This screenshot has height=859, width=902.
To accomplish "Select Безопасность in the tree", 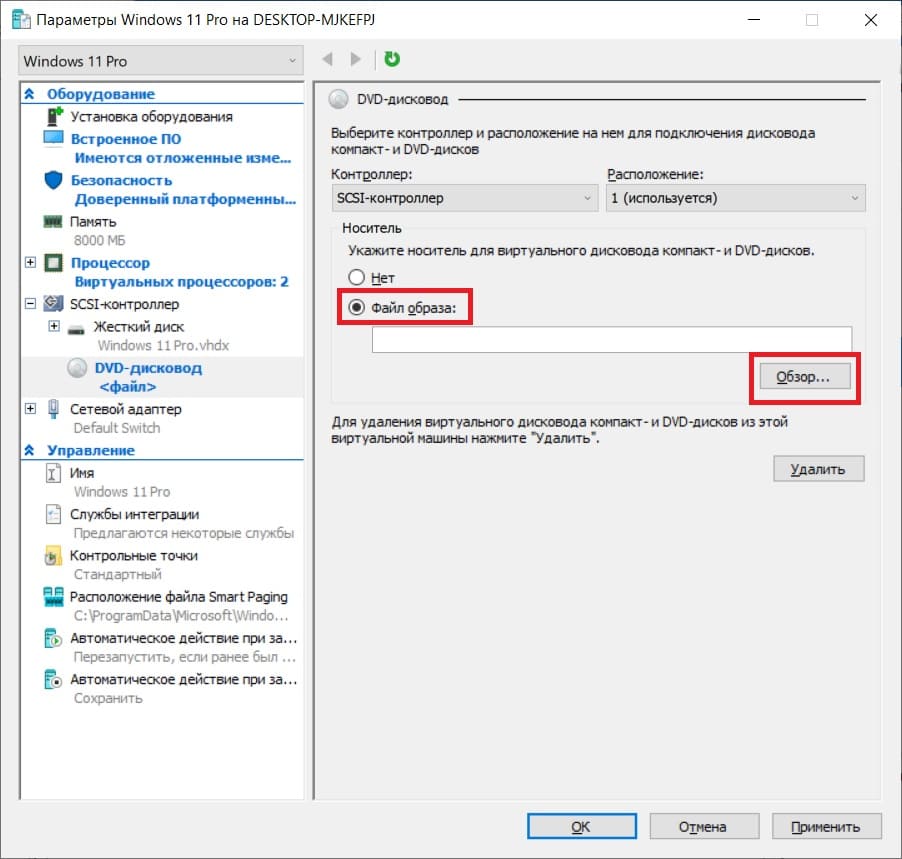I will (121, 180).
